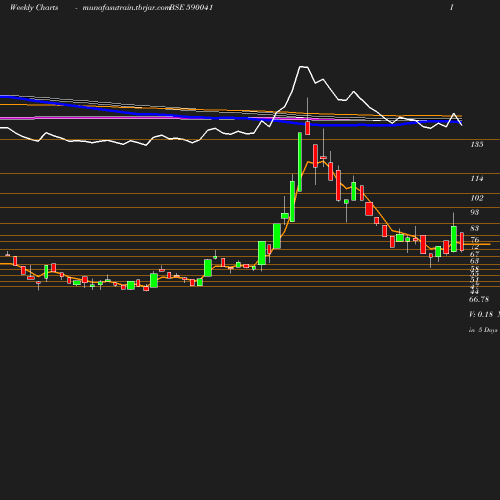
Task: Click the 'BSE 590041' symbol label
Action: click(x=191, y=7)
